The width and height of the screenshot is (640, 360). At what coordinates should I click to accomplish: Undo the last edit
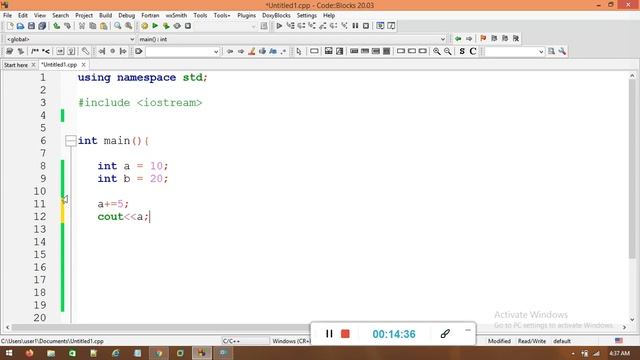(x=57, y=26)
